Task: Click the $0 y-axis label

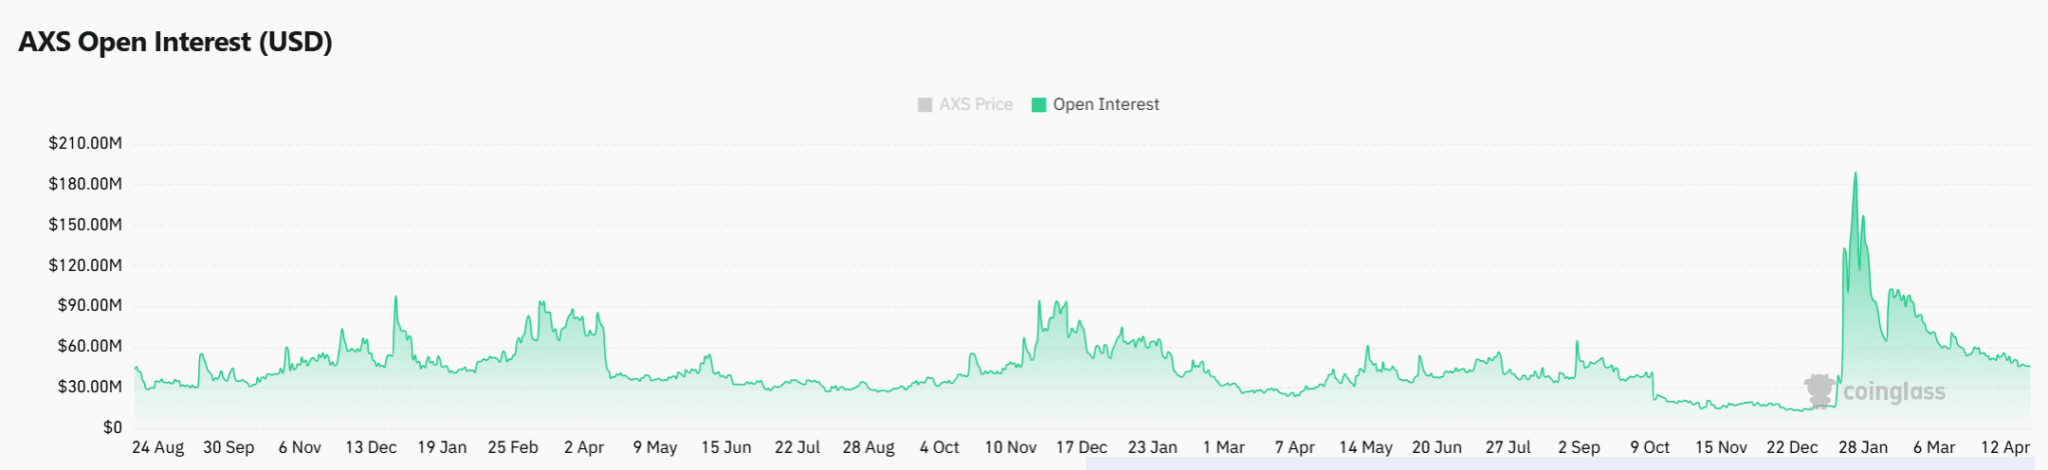Action: pos(112,427)
